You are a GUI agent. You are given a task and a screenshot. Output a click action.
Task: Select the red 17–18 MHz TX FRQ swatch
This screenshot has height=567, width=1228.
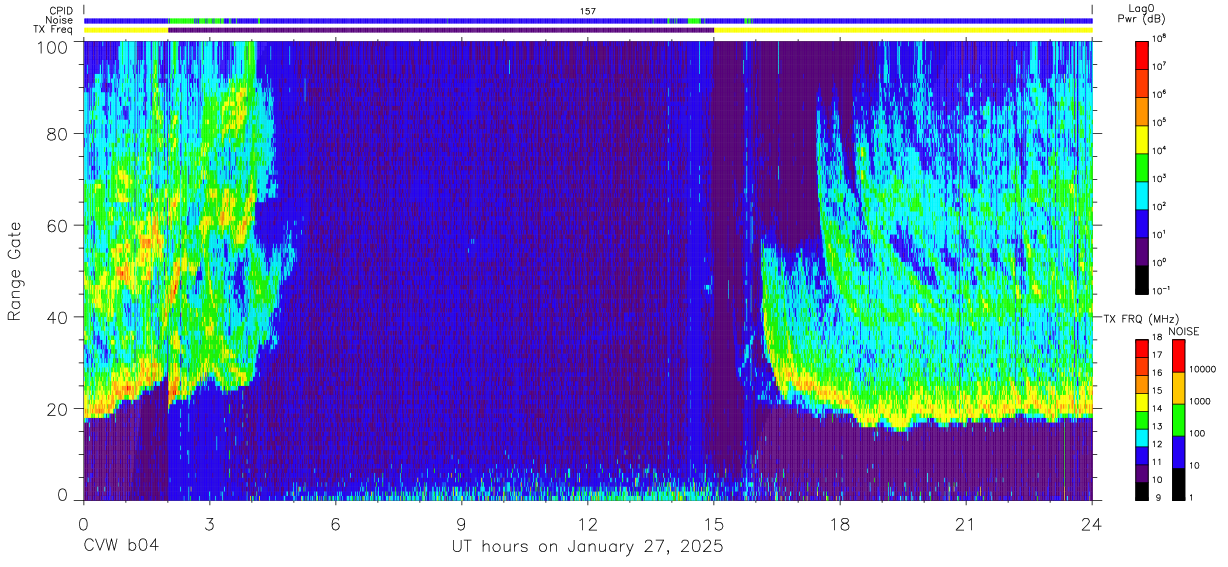1143,348
